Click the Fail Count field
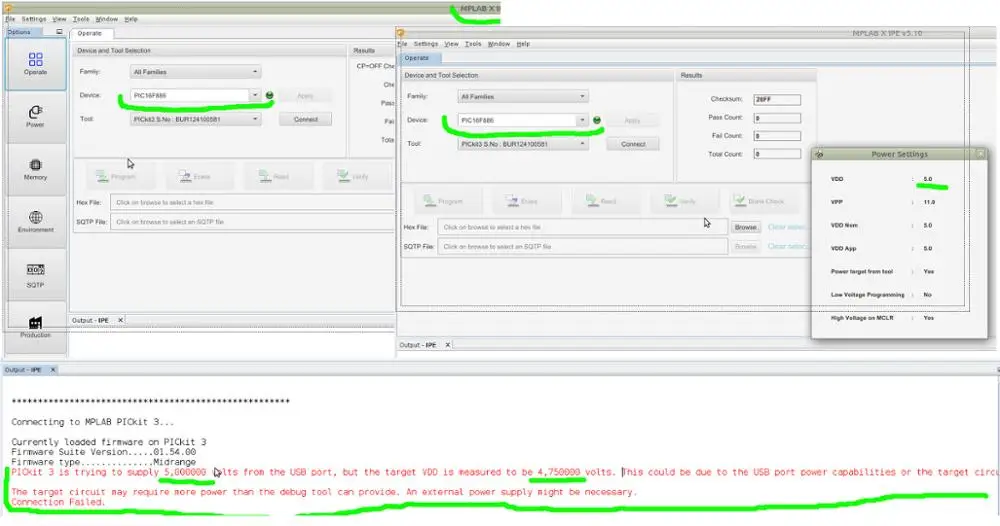 (x=777, y=136)
